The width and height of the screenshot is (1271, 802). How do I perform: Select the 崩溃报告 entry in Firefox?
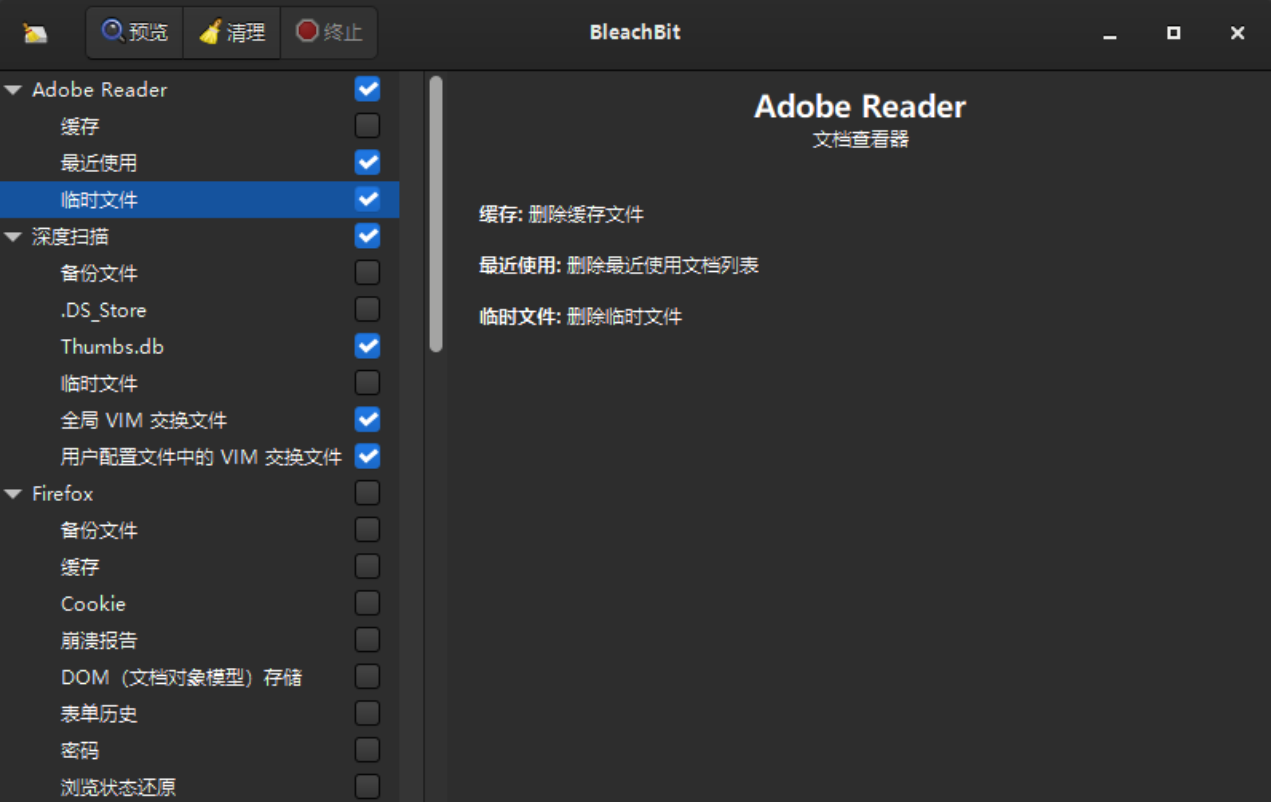[99, 640]
